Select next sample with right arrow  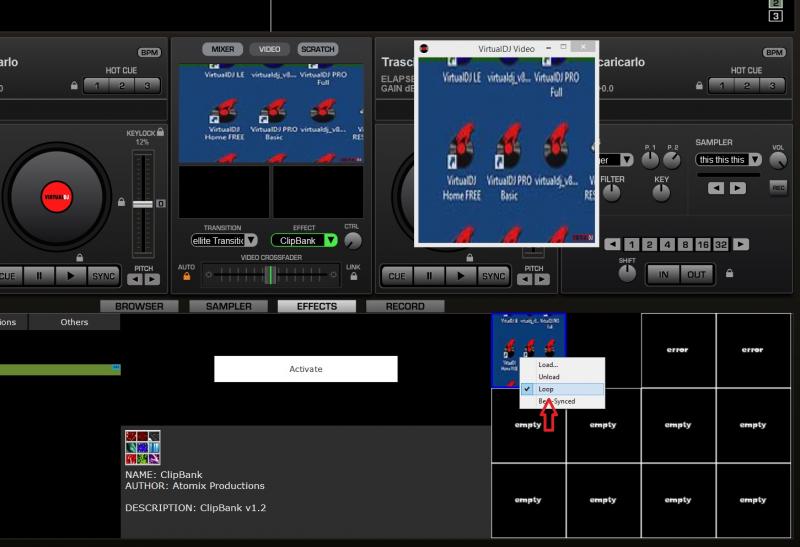[x=738, y=188]
